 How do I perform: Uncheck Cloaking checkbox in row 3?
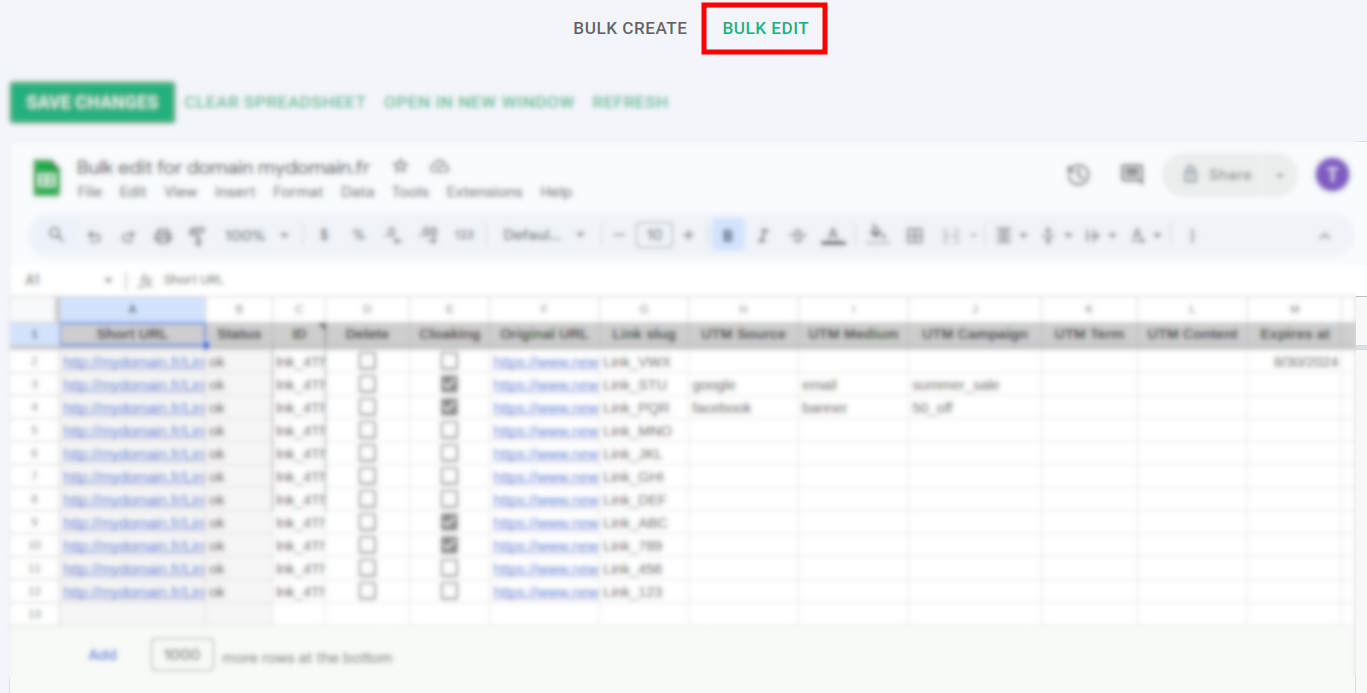coord(450,383)
